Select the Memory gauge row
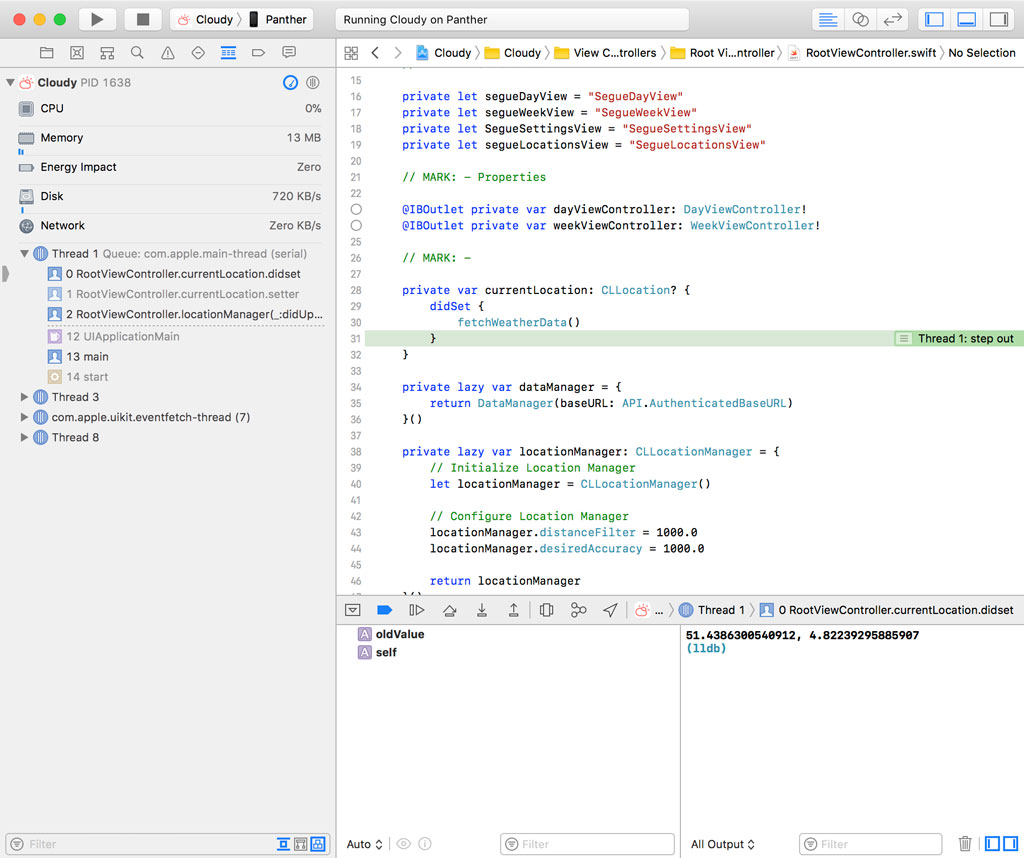The image size is (1024, 858). (x=168, y=138)
